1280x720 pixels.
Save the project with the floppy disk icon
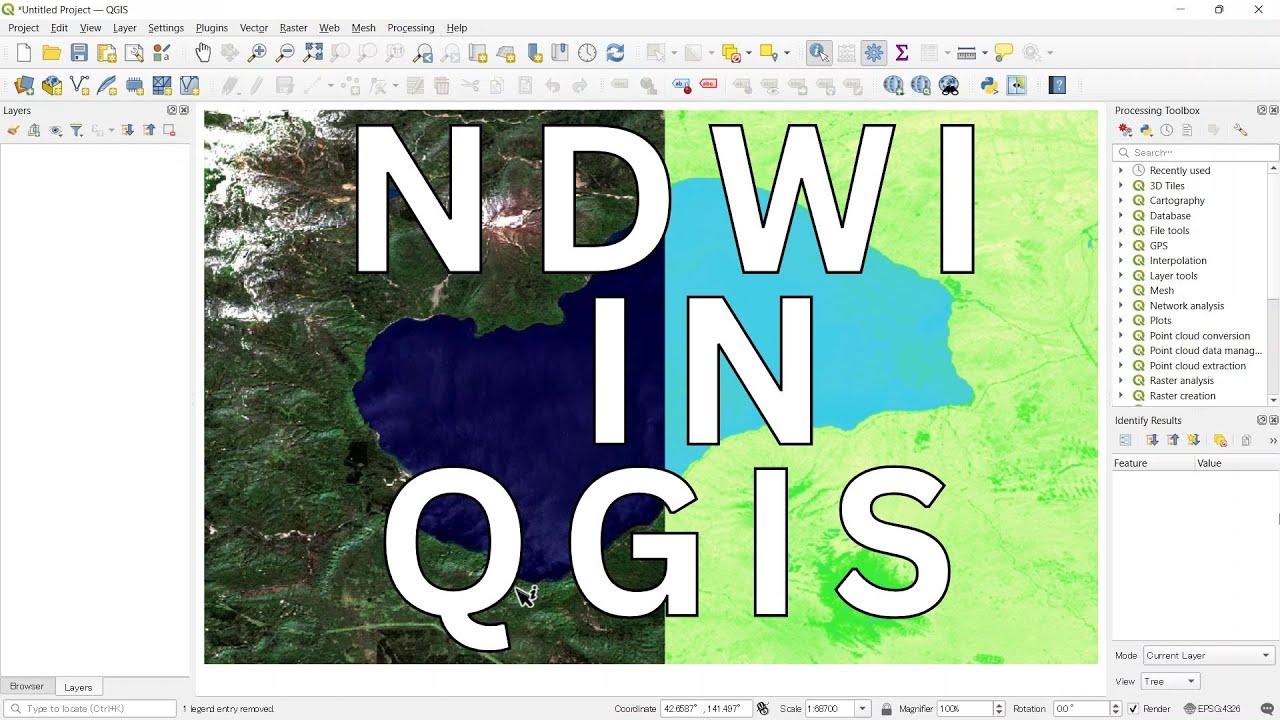tap(79, 53)
